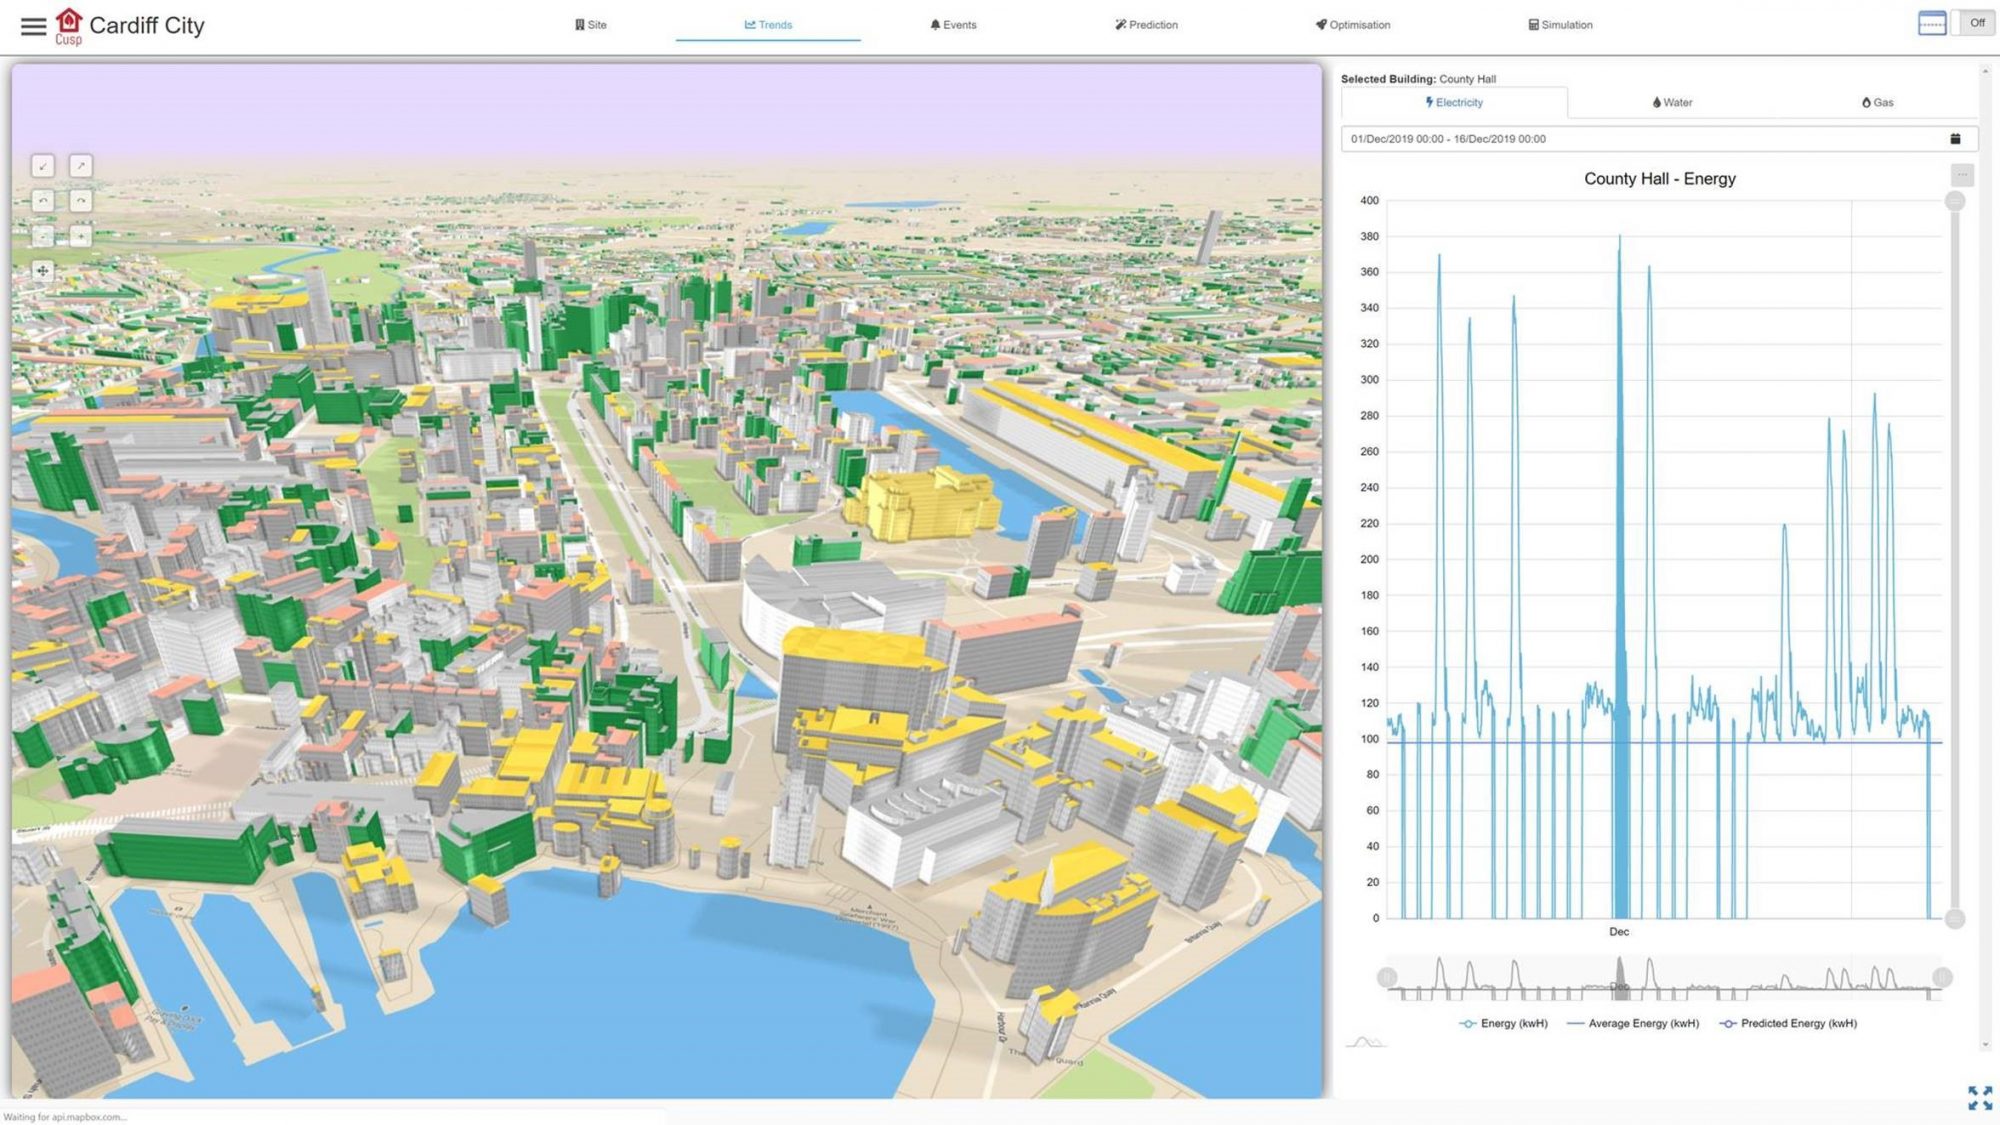Image resolution: width=2000 pixels, height=1125 pixels.
Task: Toggle Energy (kwH) series in legend
Action: point(1503,1023)
